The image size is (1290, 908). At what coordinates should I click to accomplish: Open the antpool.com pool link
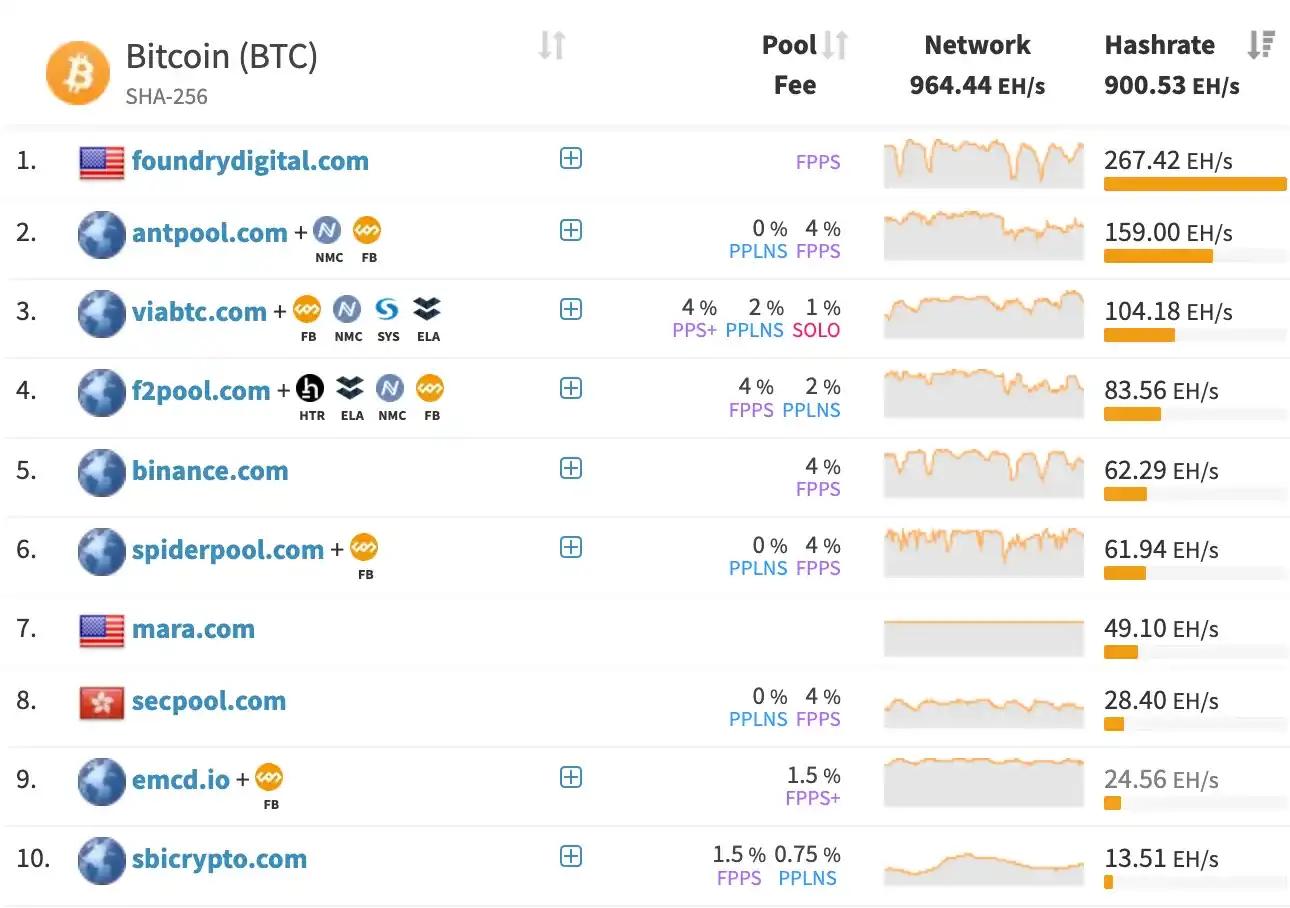click(x=209, y=233)
